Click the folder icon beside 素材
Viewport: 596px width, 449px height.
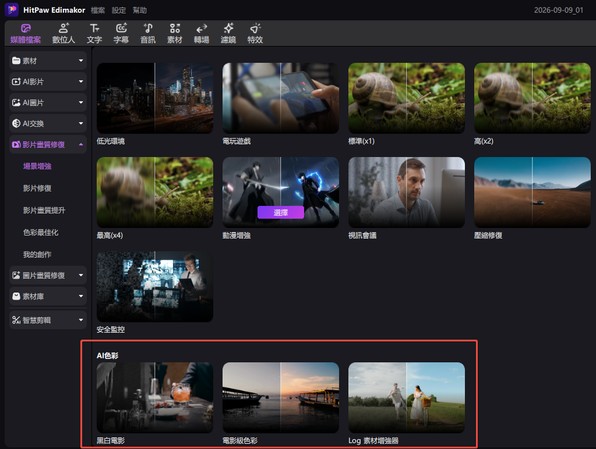point(16,60)
